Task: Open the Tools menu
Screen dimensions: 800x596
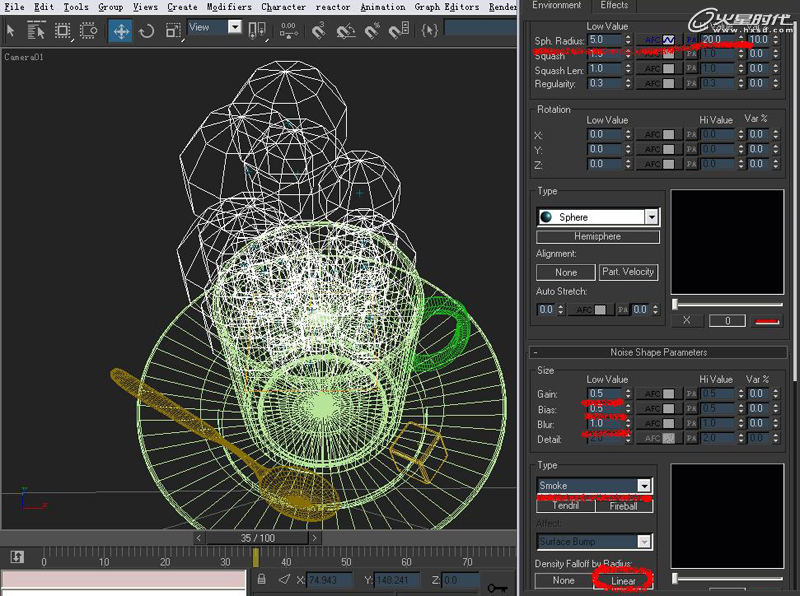Action: click(x=76, y=7)
